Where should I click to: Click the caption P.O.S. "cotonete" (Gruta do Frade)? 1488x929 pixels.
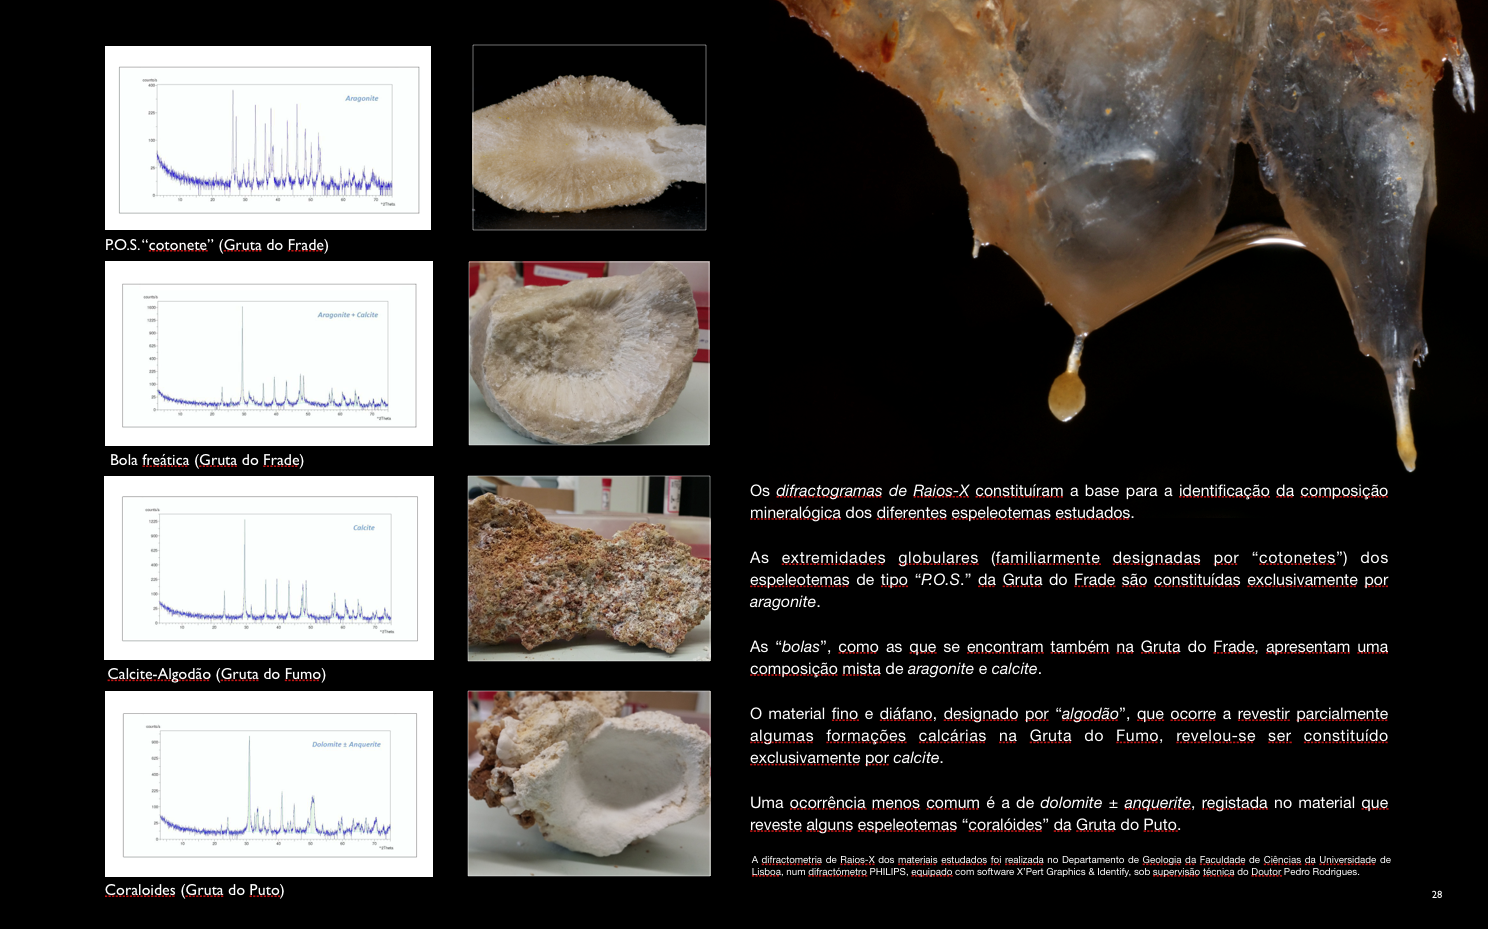click(218, 246)
